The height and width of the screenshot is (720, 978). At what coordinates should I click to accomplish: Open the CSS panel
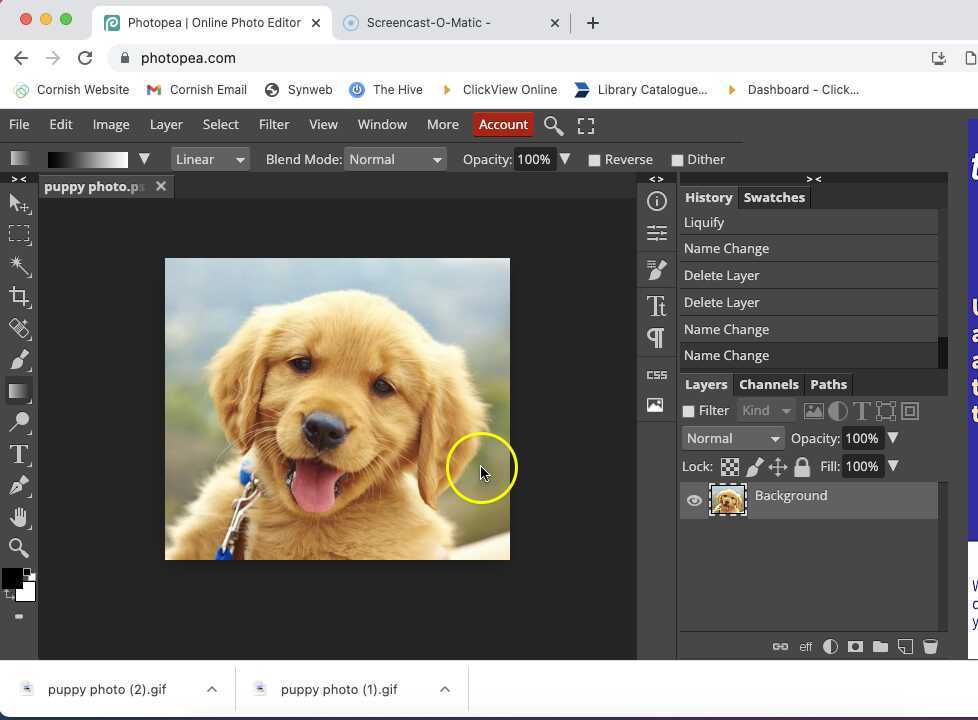[x=656, y=374]
